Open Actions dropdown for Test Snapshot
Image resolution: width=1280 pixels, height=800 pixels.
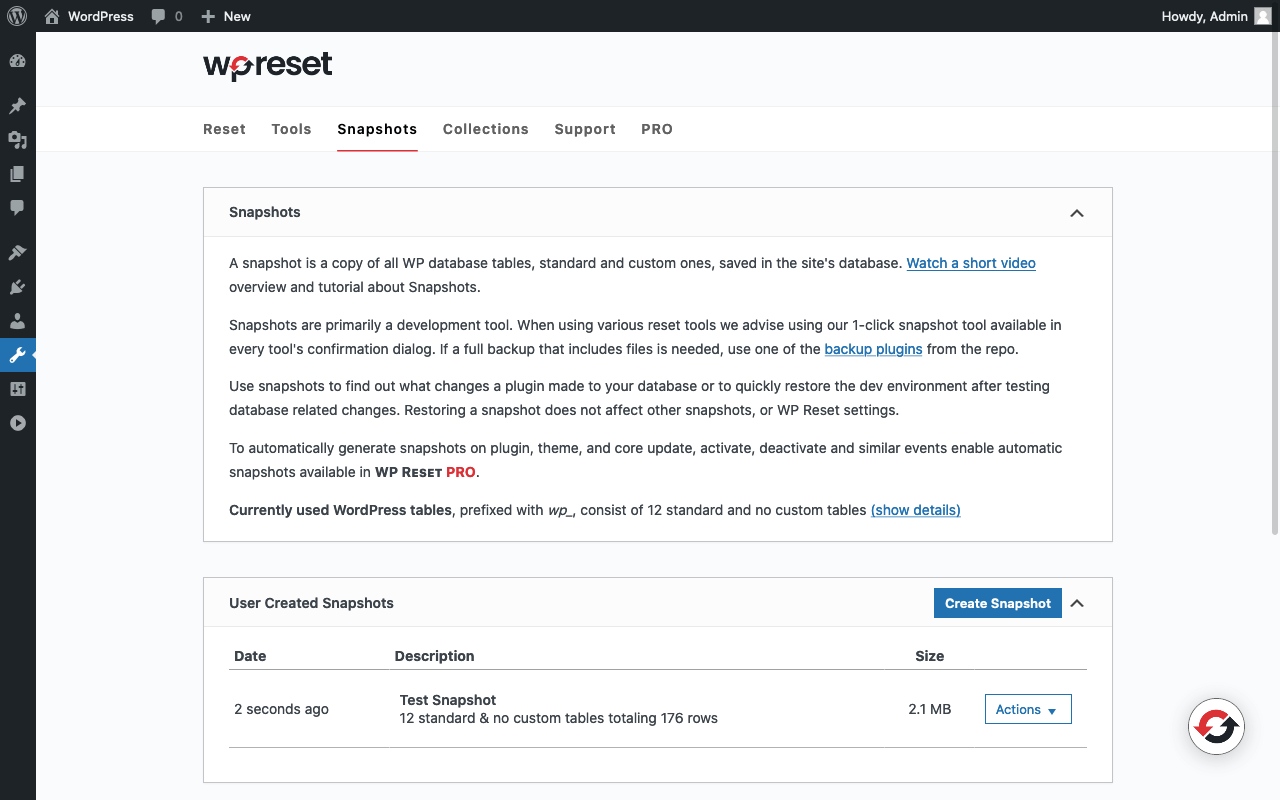tap(1027, 709)
